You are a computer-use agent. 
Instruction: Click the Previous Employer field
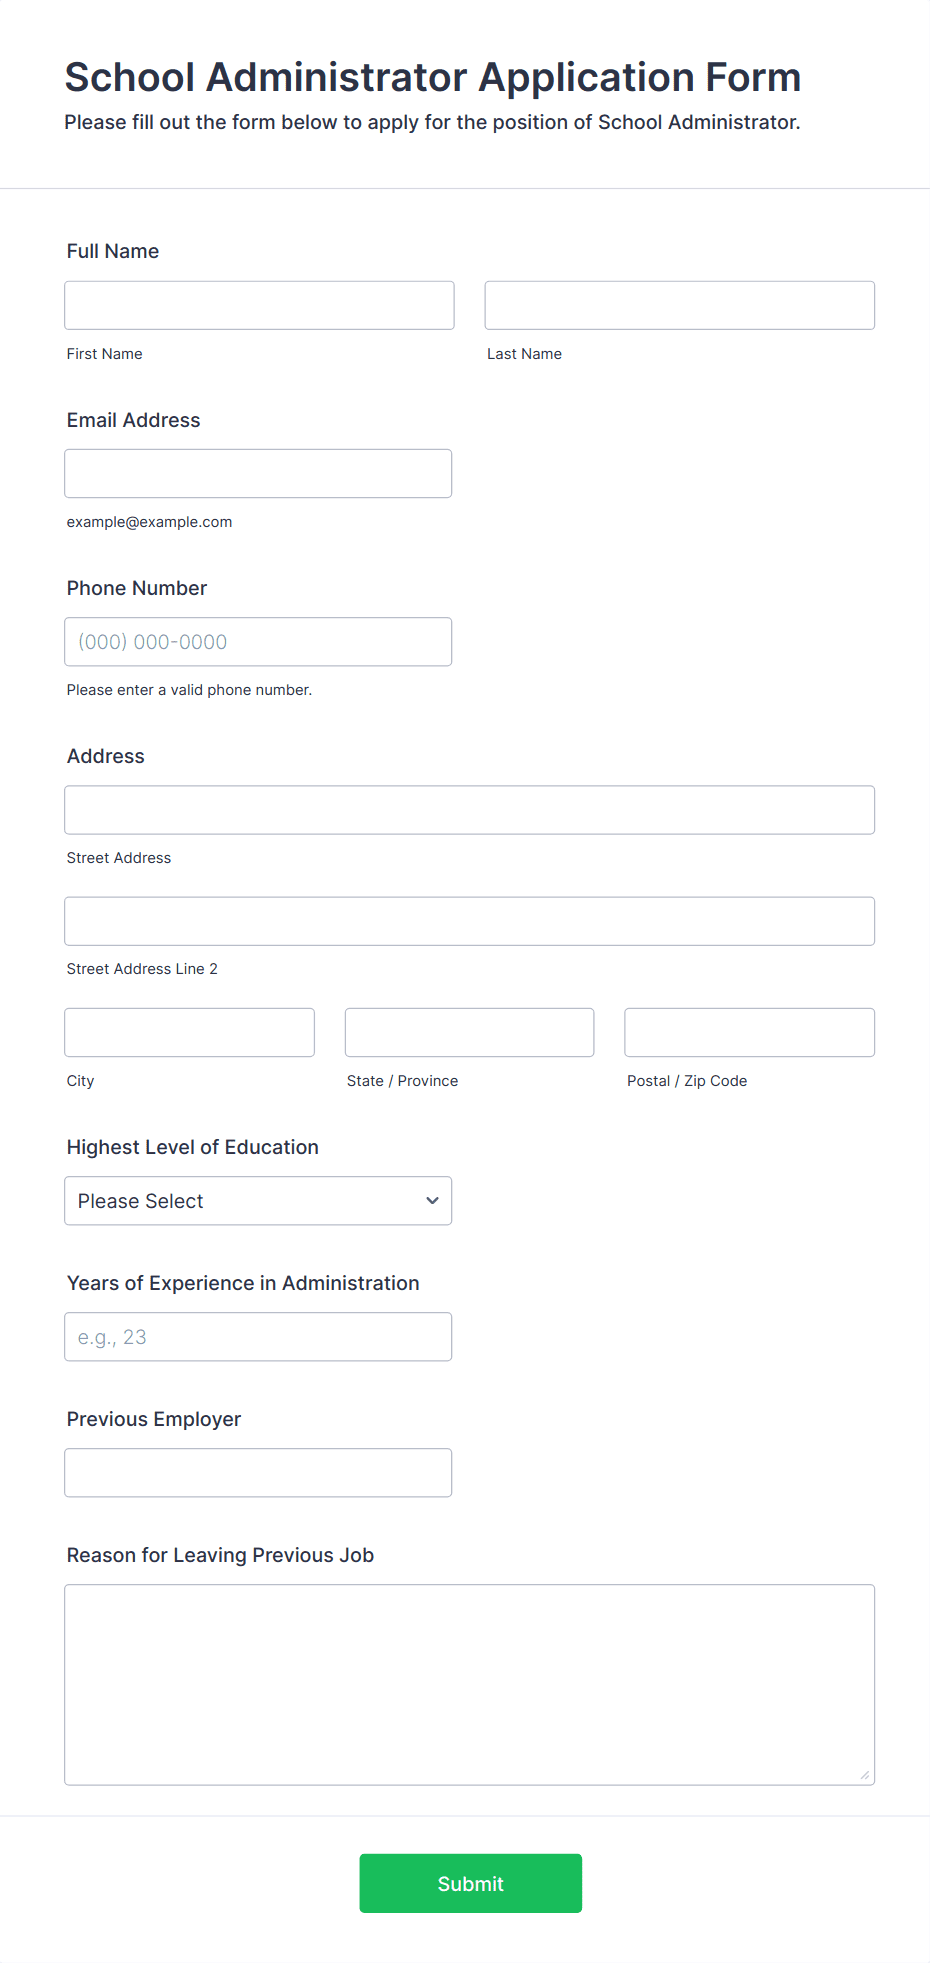(258, 1472)
